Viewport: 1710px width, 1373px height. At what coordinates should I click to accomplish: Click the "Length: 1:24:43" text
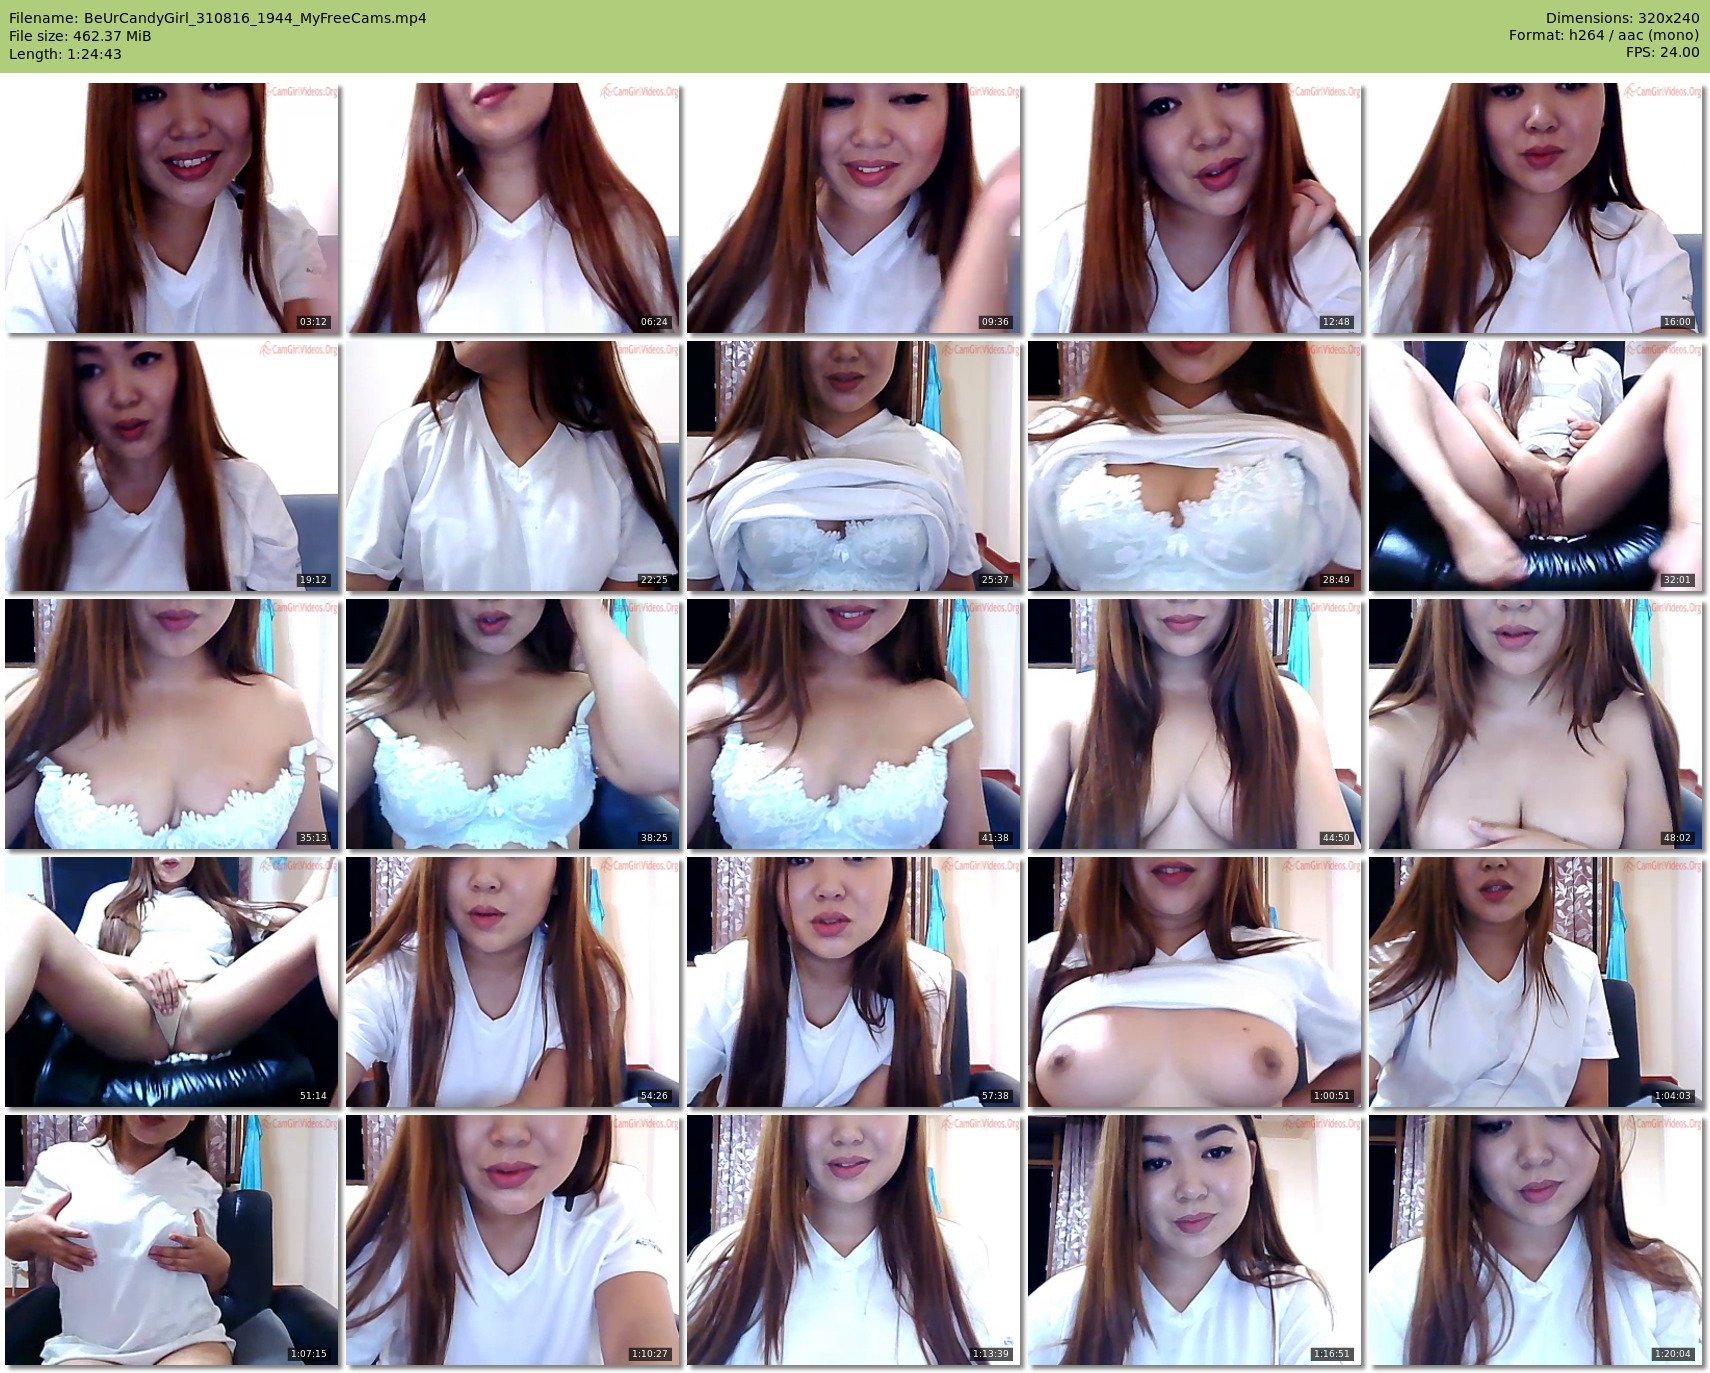pos(65,54)
